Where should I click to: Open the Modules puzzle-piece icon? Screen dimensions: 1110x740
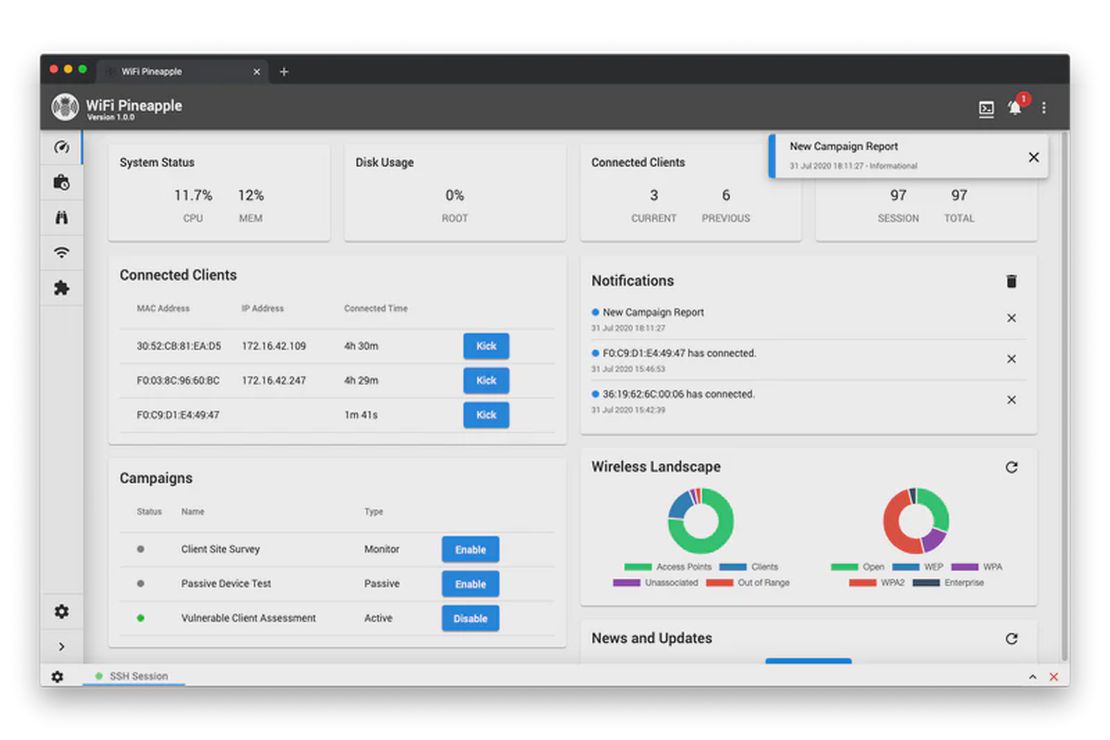[x=61, y=287]
